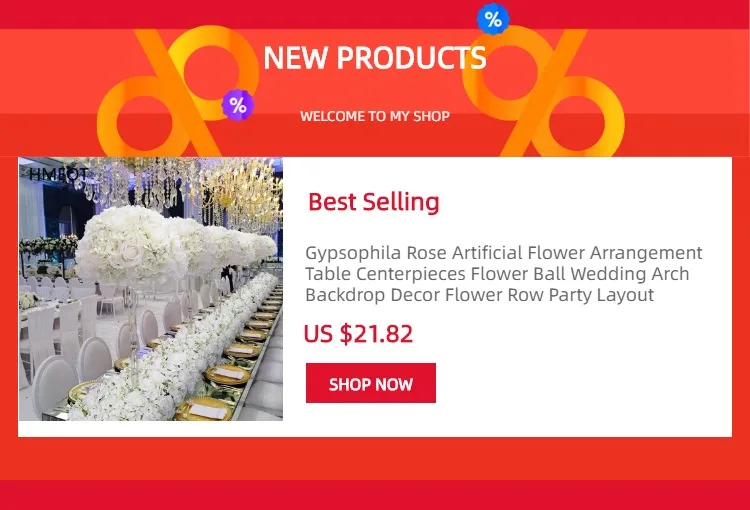Click the dark red bottom banner strip
The height and width of the screenshot is (510, 750).
375,495
